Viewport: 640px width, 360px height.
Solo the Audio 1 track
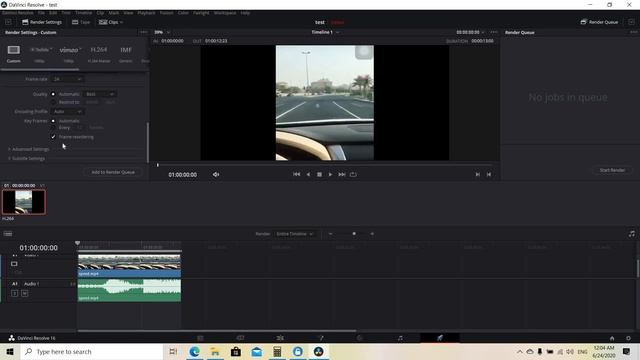tap(15, 293)
